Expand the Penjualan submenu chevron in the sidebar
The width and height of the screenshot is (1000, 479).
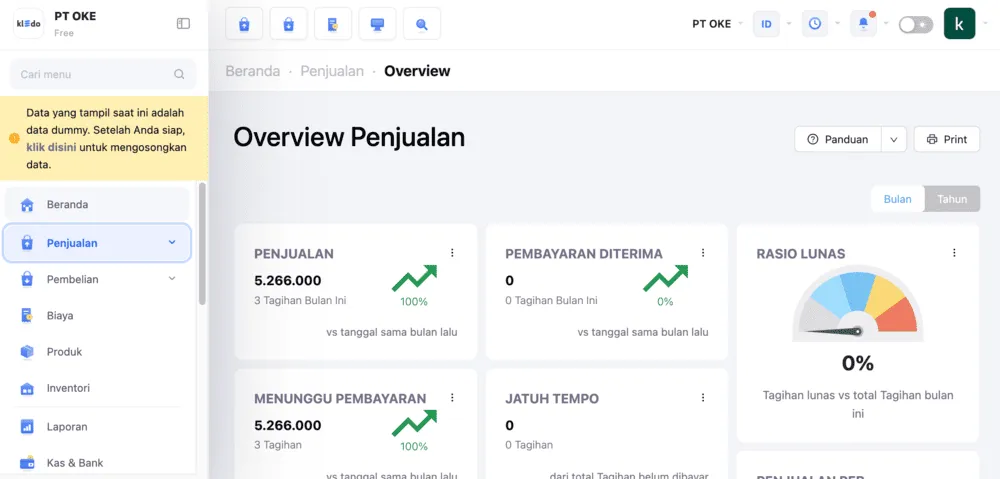pos(172,242)
